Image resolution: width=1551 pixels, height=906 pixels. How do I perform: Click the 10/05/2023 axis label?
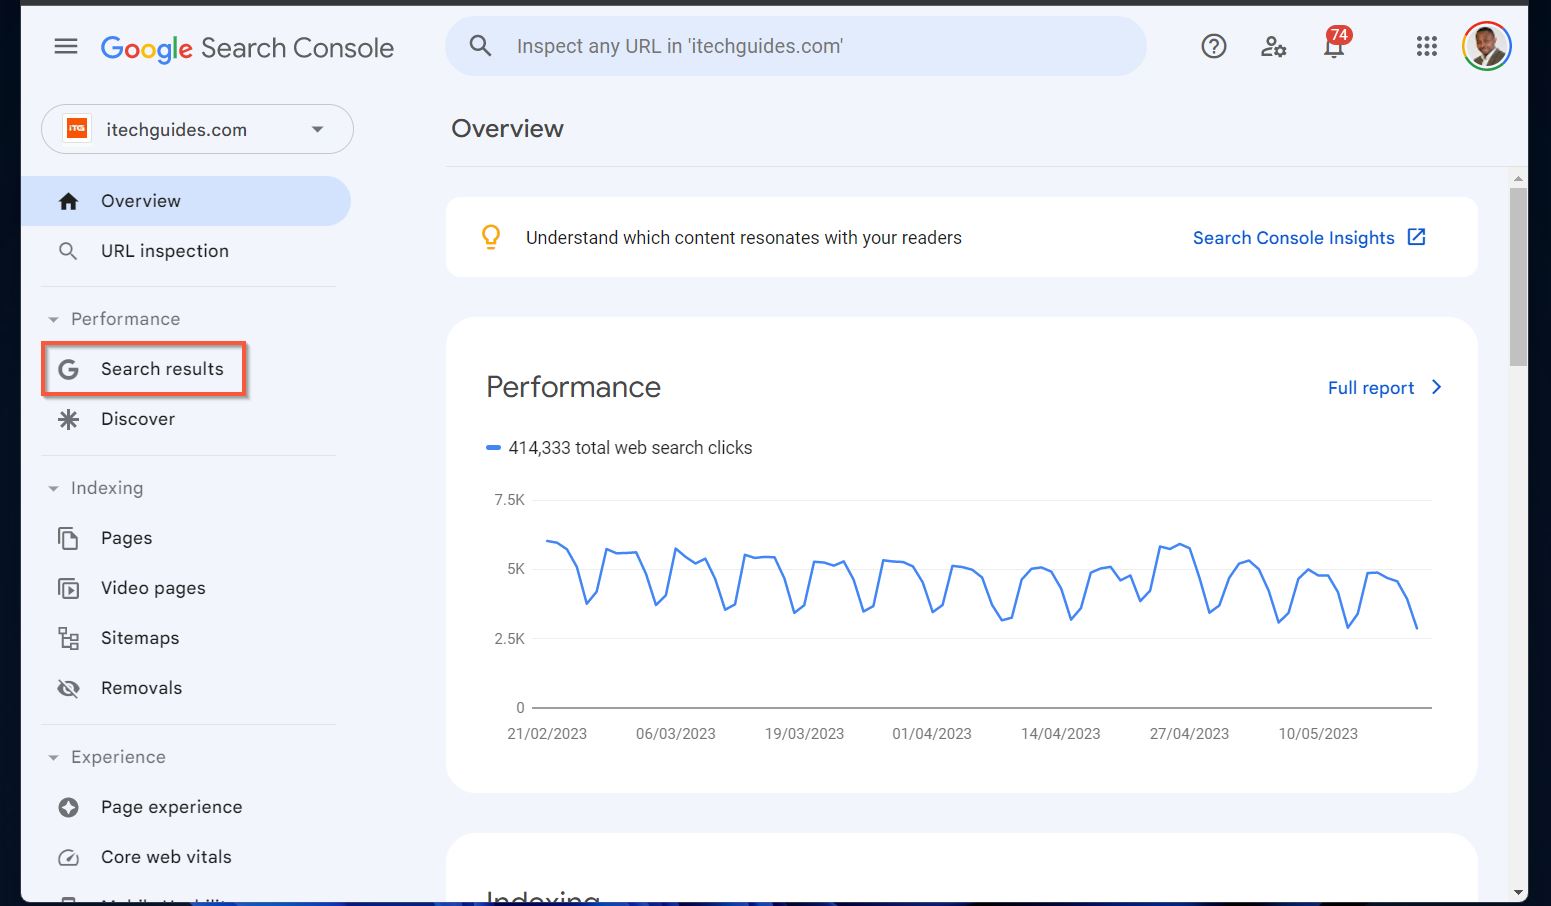(x=1318, y=734)
